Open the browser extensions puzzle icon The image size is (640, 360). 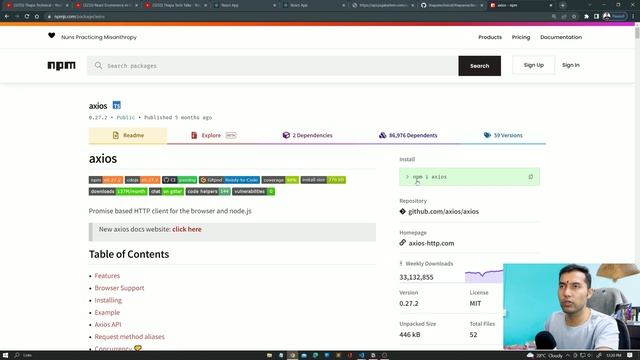(586, 16)
